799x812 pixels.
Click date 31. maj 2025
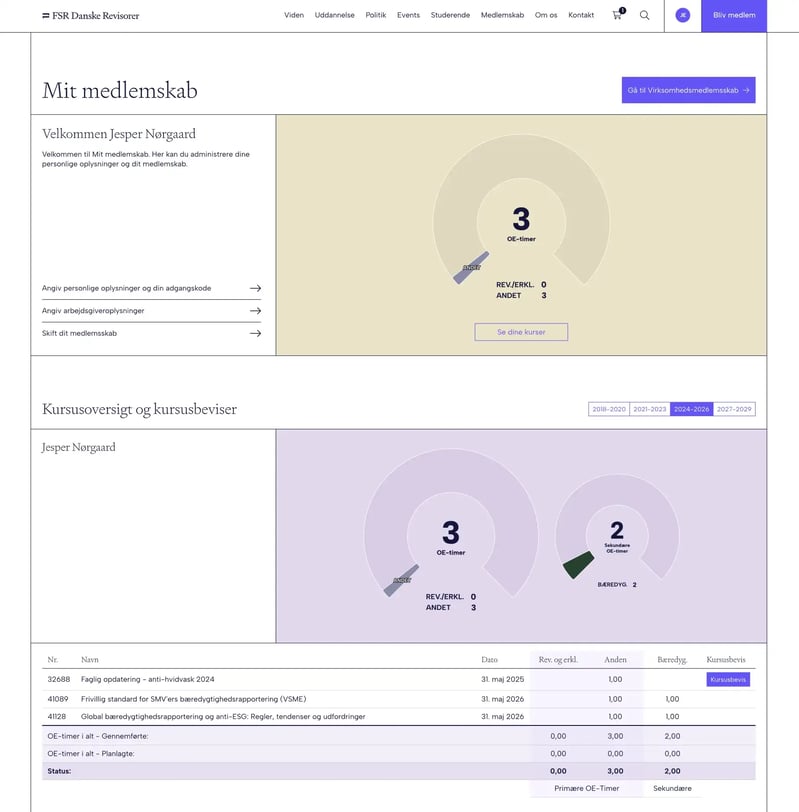pos(502,679)
